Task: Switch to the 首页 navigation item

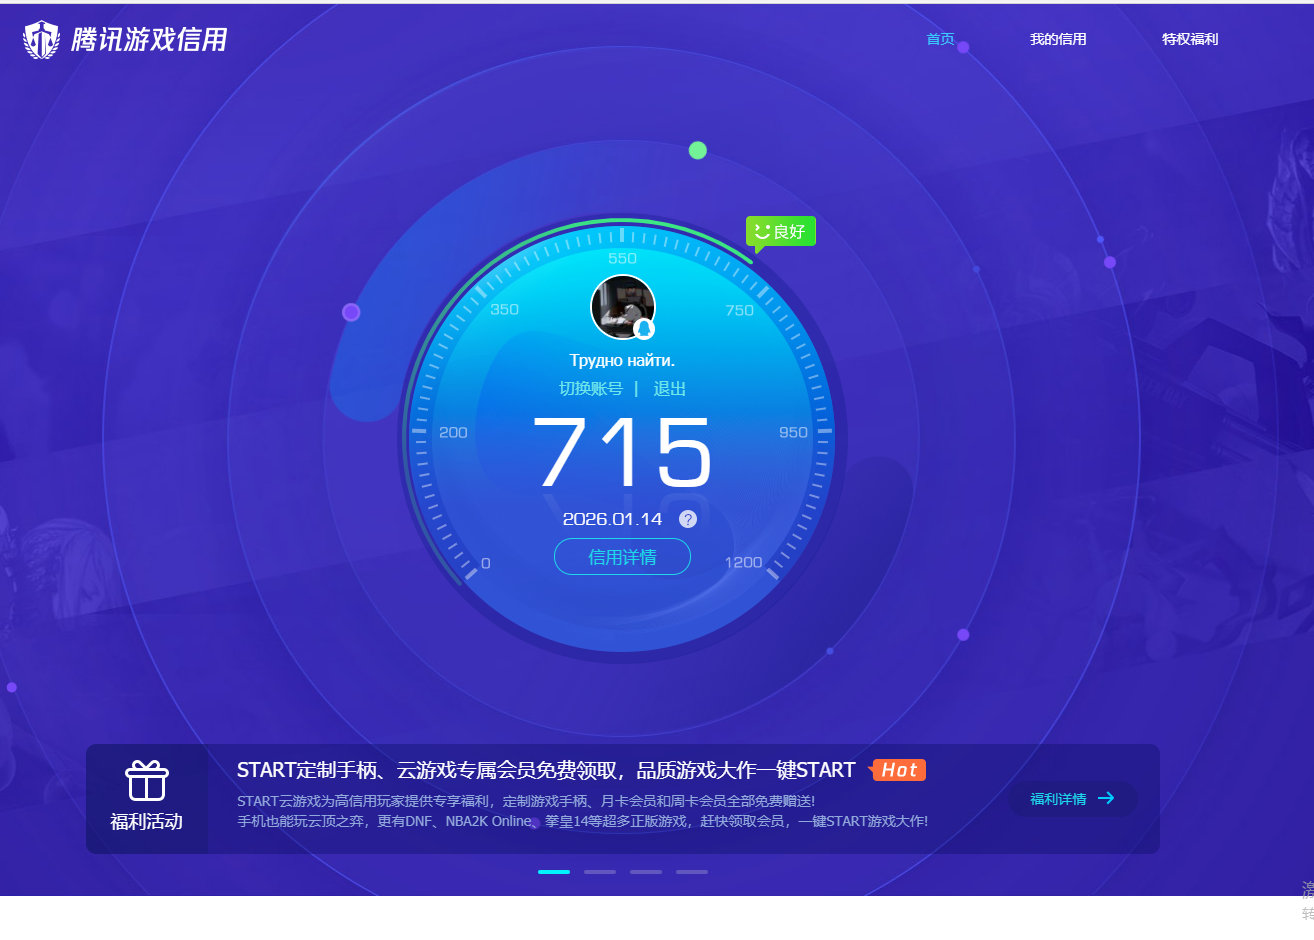Action: tap(940, 39)
